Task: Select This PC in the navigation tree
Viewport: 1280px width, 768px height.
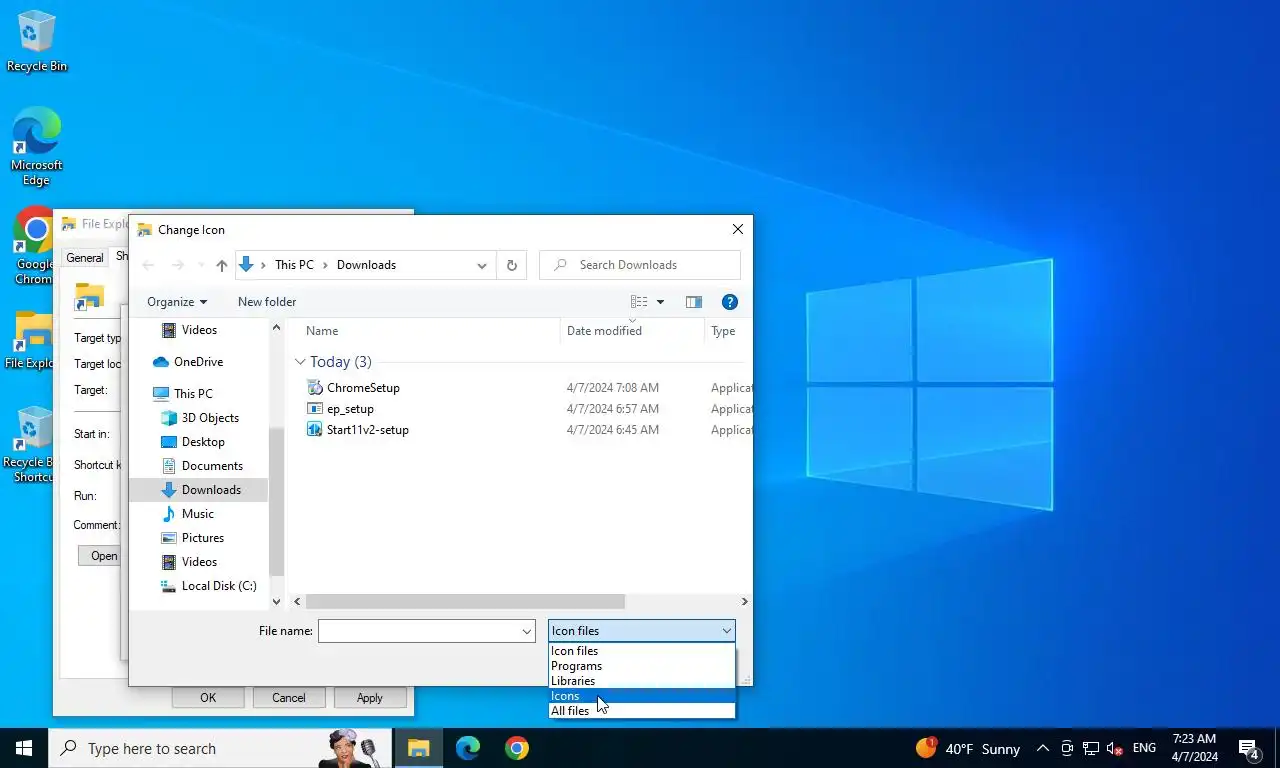Action: click(193, 394)
